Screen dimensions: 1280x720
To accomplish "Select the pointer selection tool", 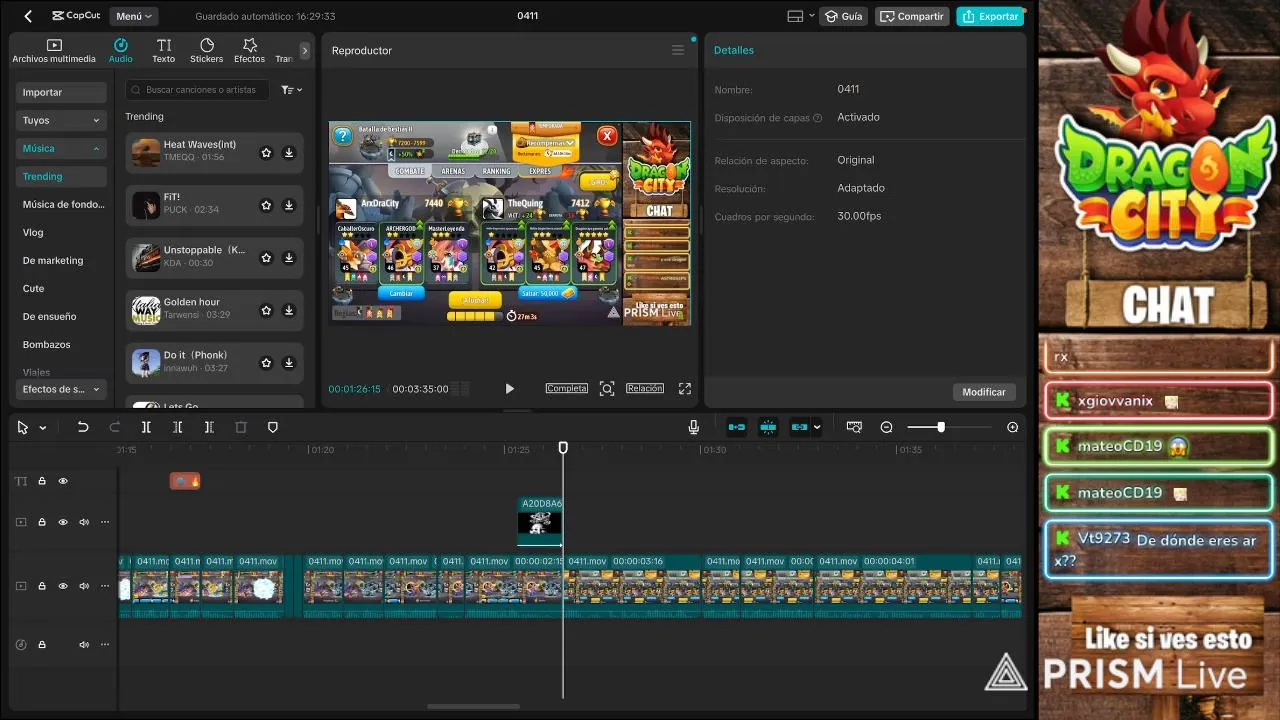I will click(23, 427).
